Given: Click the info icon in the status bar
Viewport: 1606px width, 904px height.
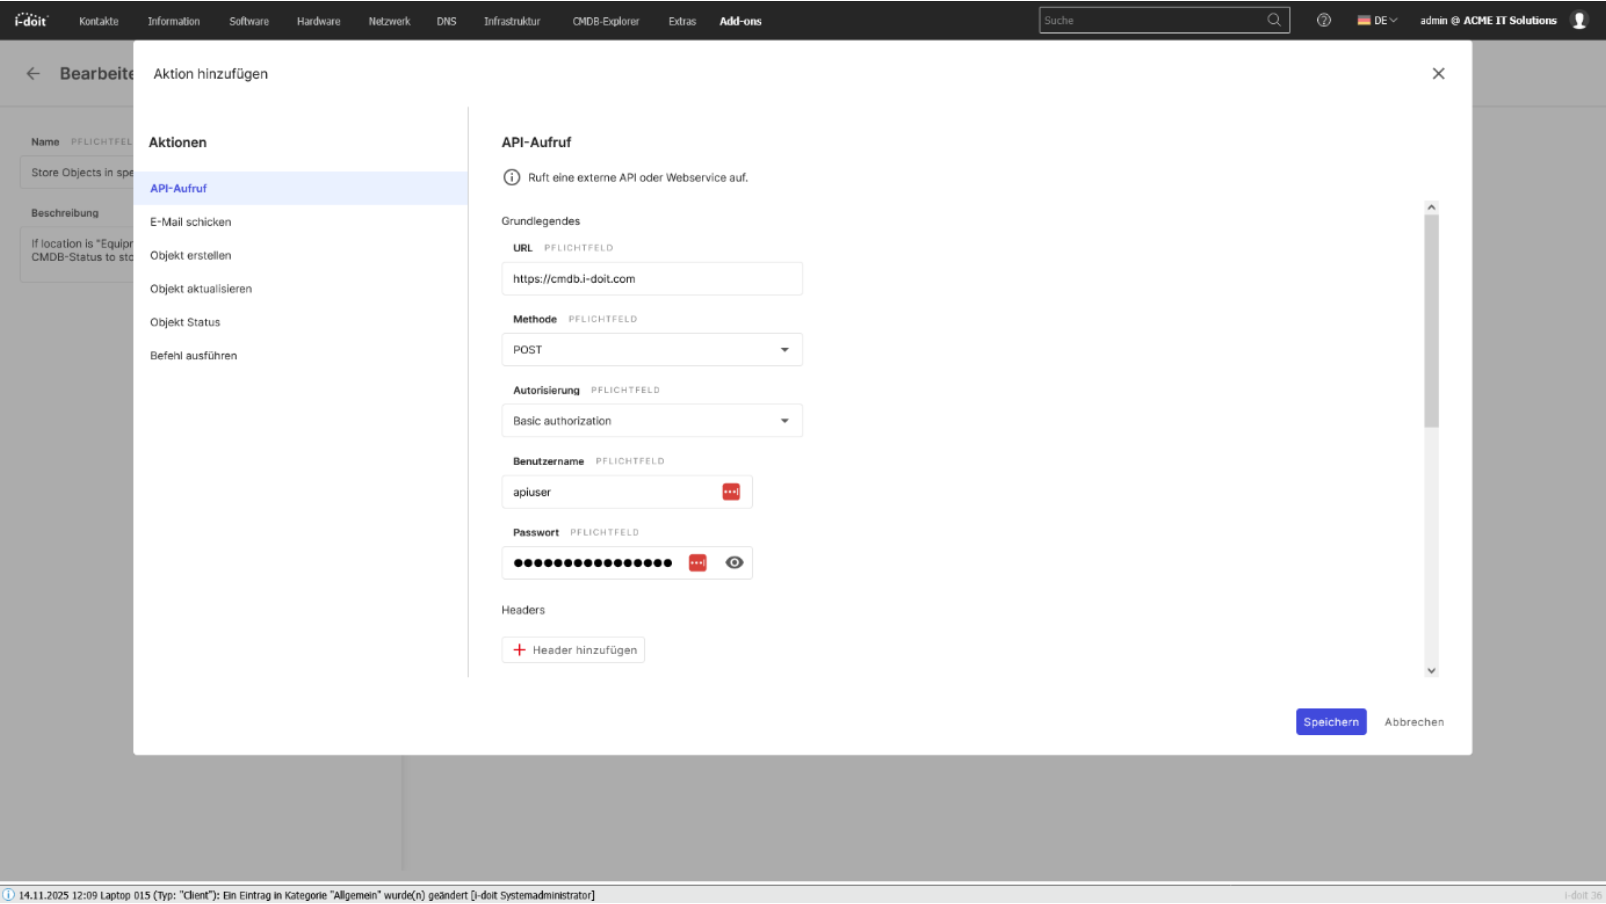Looking at the screenshot, I should pos(10,895).
